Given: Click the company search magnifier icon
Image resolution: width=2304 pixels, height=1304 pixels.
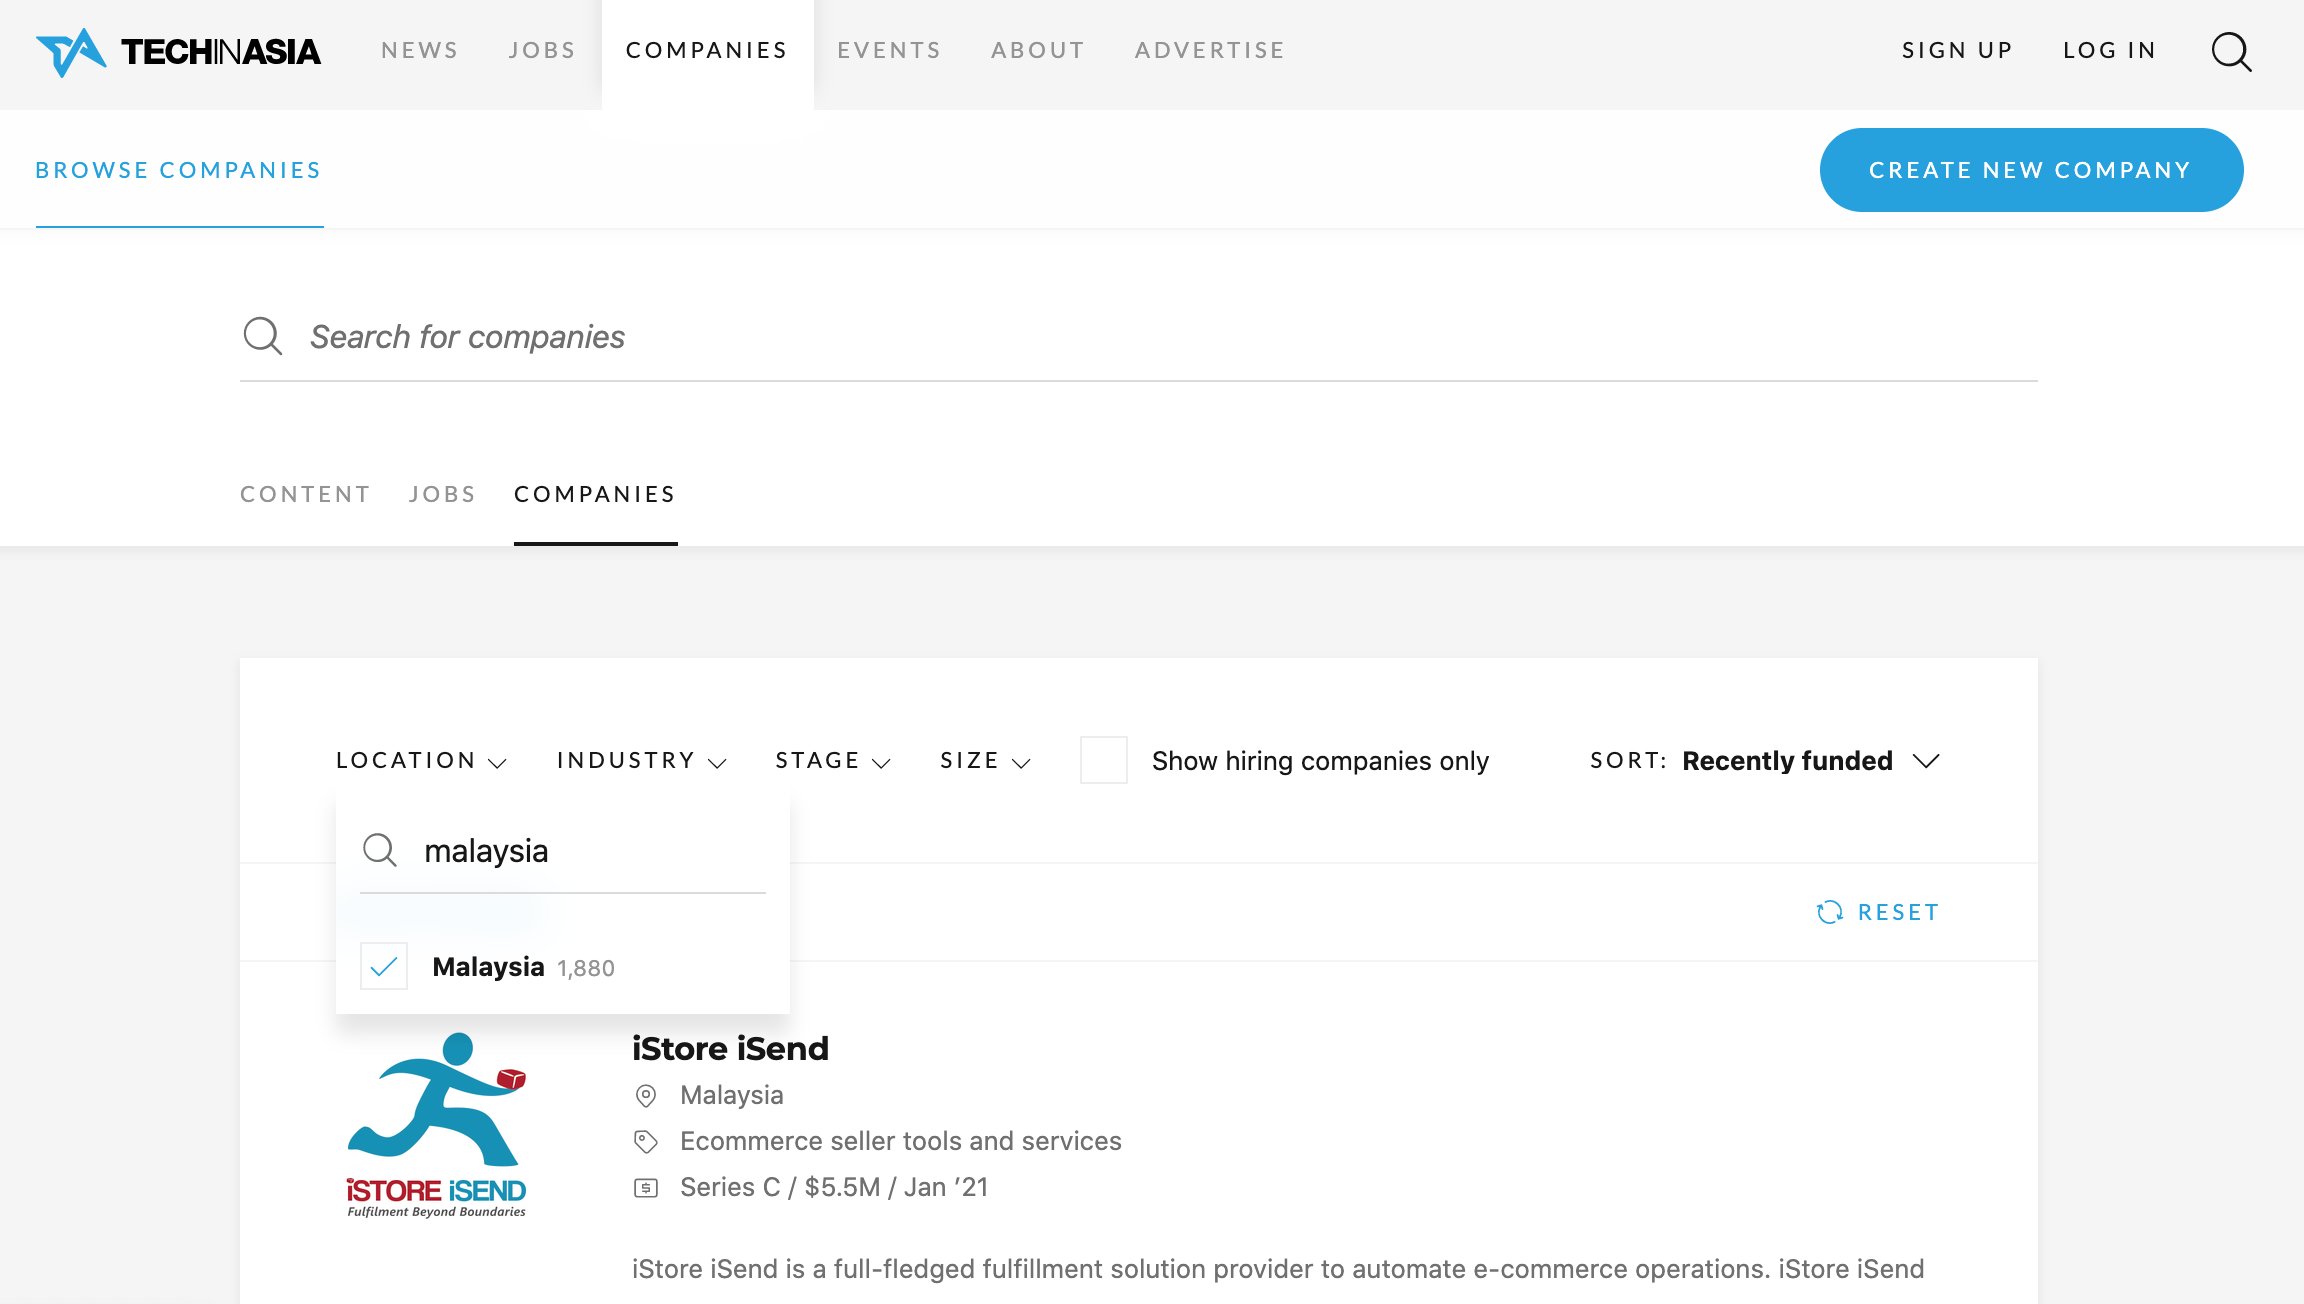Looking at the screenshot, I should (263, 336).
